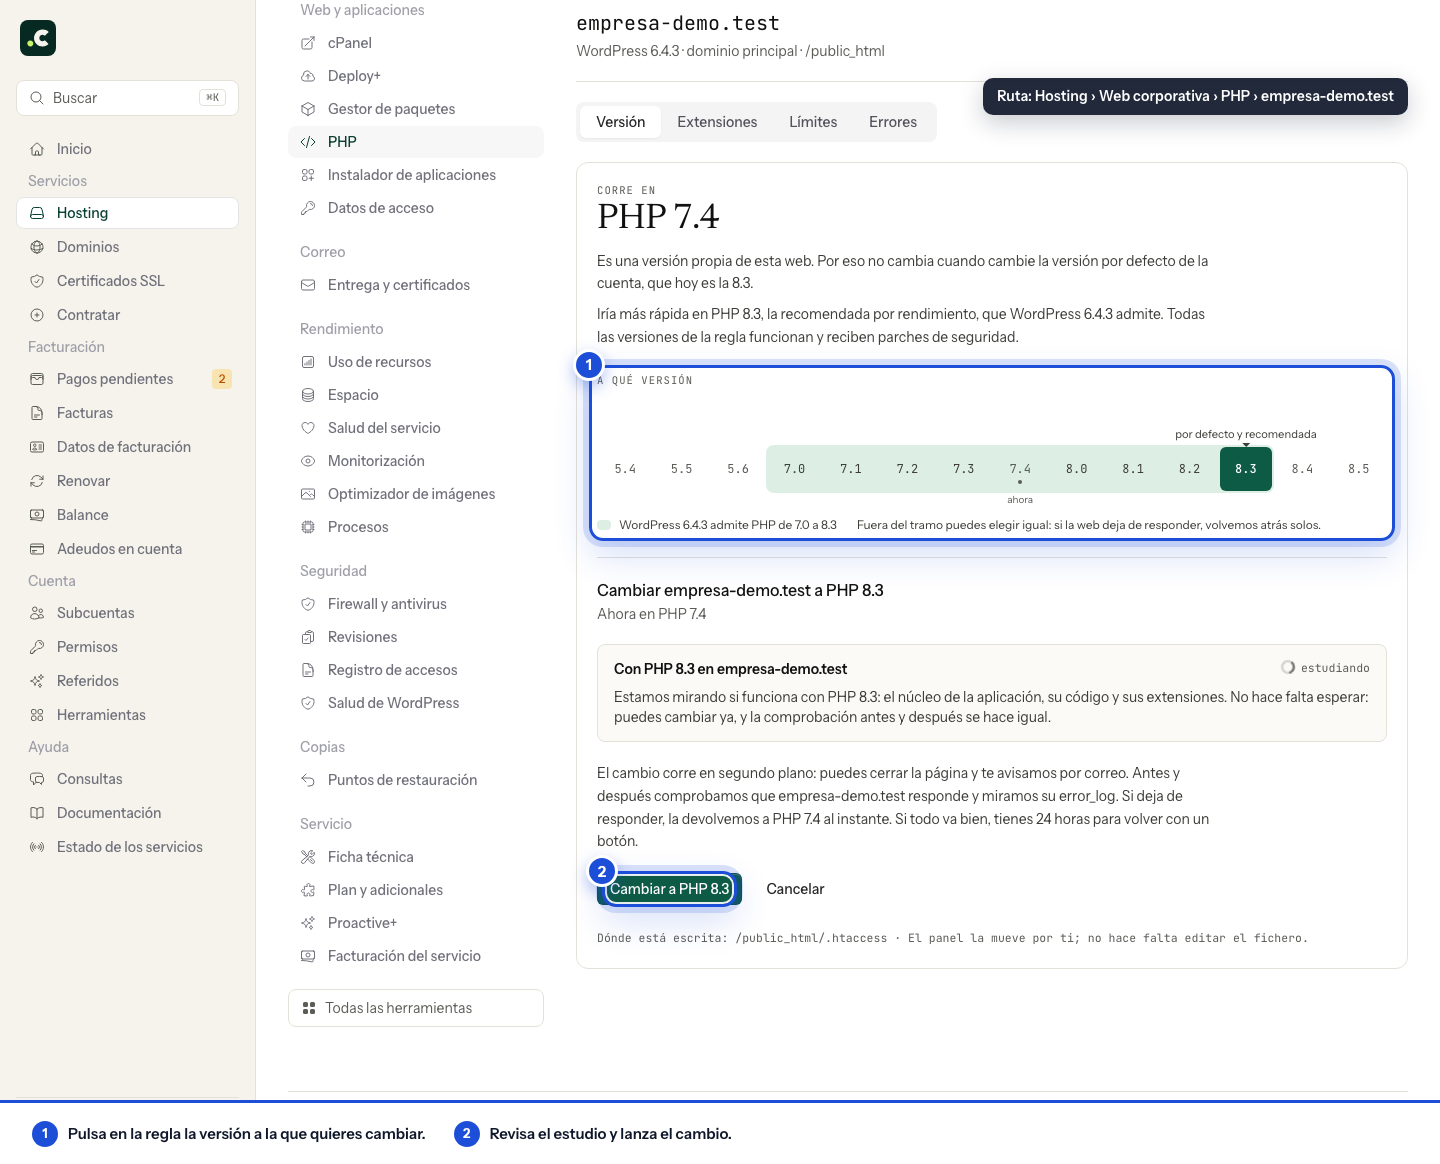
Task: Click the Procesos chip icon
Action: click(x=308, y=527)
